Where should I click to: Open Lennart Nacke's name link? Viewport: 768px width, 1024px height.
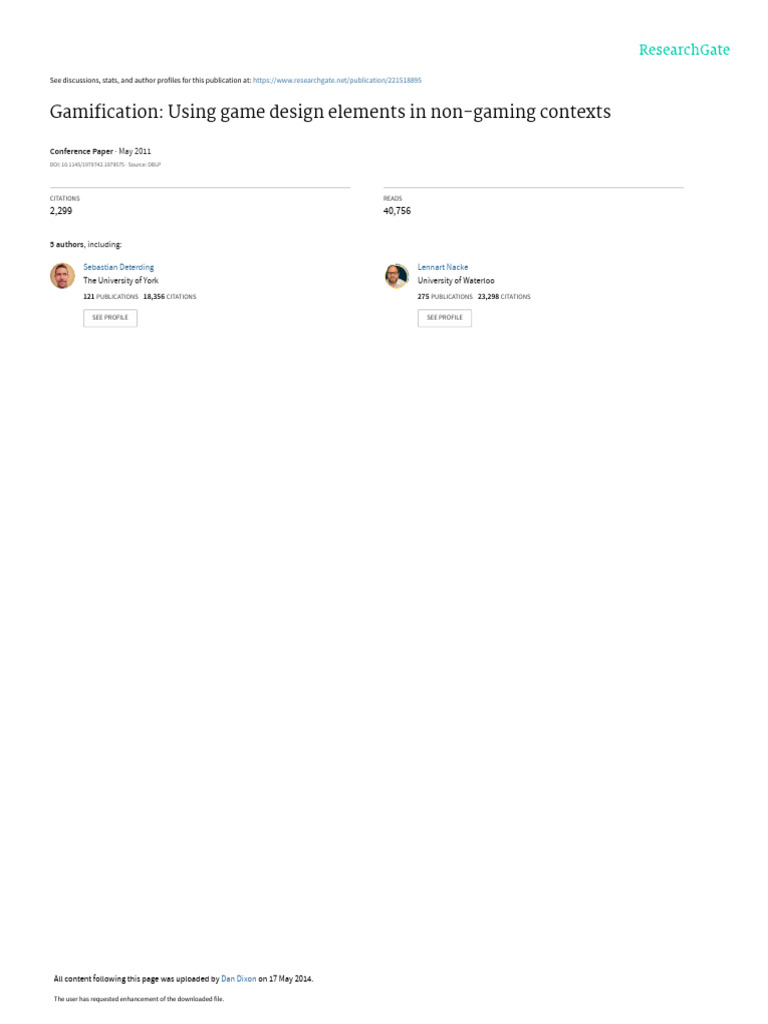[443, 267]
